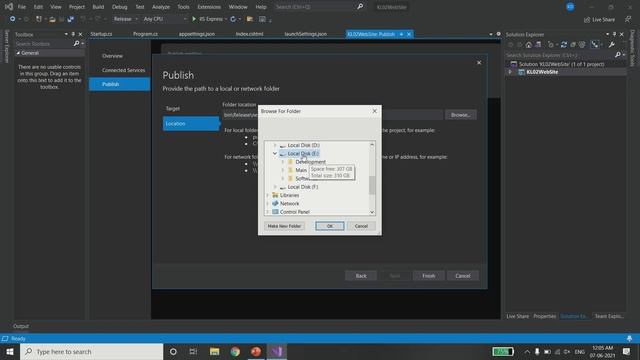The height and width of the screenshot is (360, 640).
Task: Click the Toolbox search magnifier icon
Action: click(x=76, y=43)
